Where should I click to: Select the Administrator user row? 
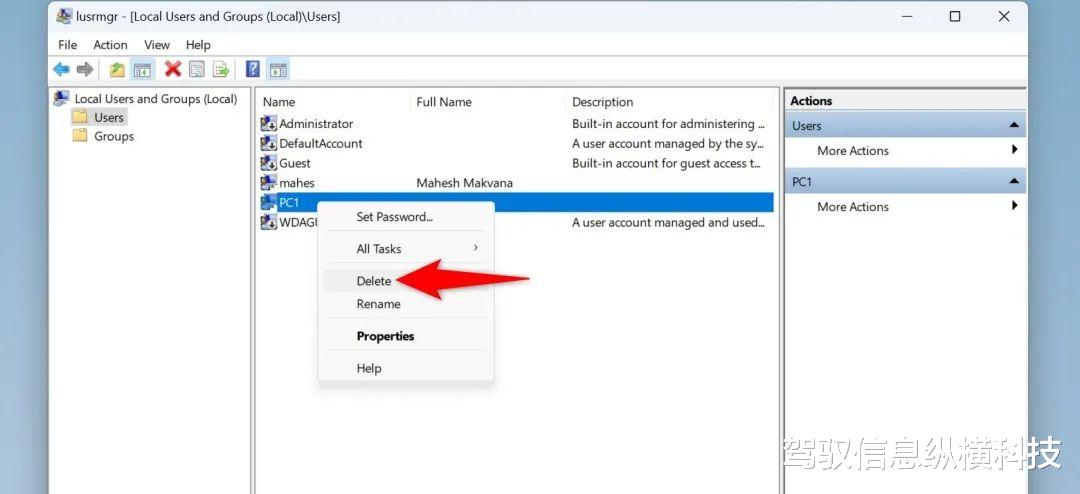point(516,124)
